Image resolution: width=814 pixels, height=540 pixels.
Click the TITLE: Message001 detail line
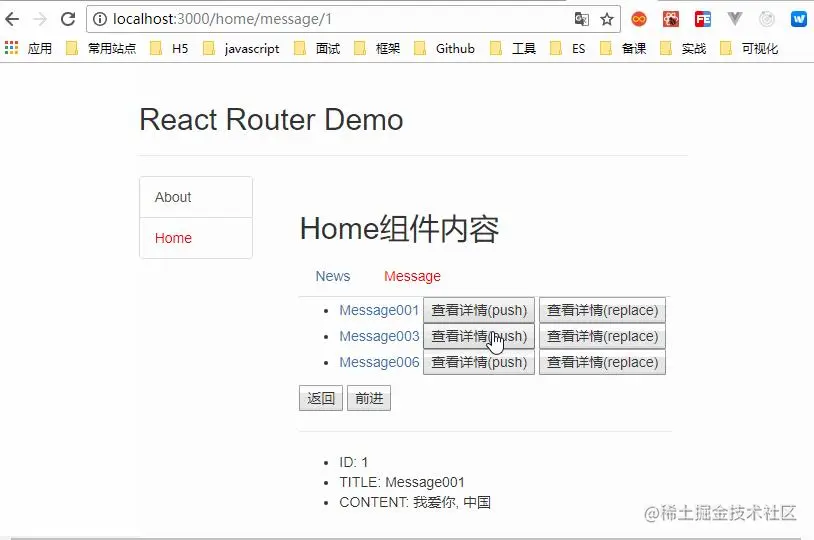402,482
